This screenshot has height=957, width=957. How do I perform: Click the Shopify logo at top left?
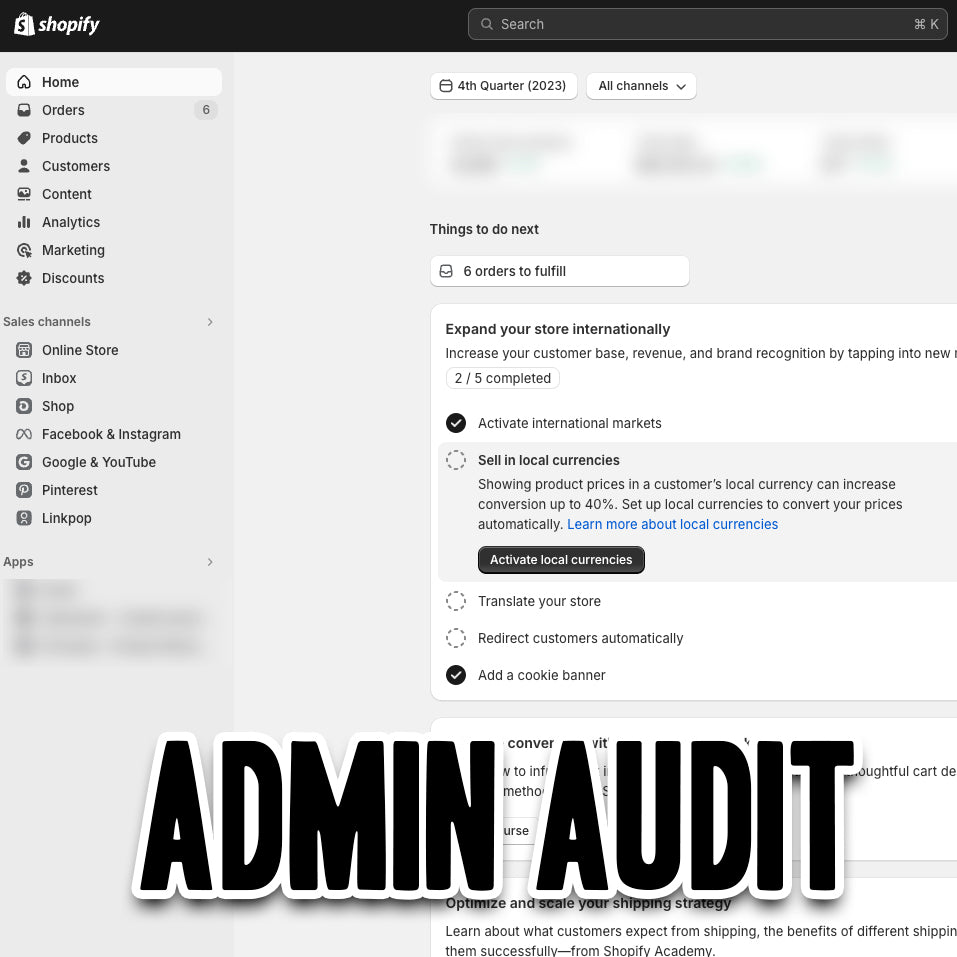[56, 23]
